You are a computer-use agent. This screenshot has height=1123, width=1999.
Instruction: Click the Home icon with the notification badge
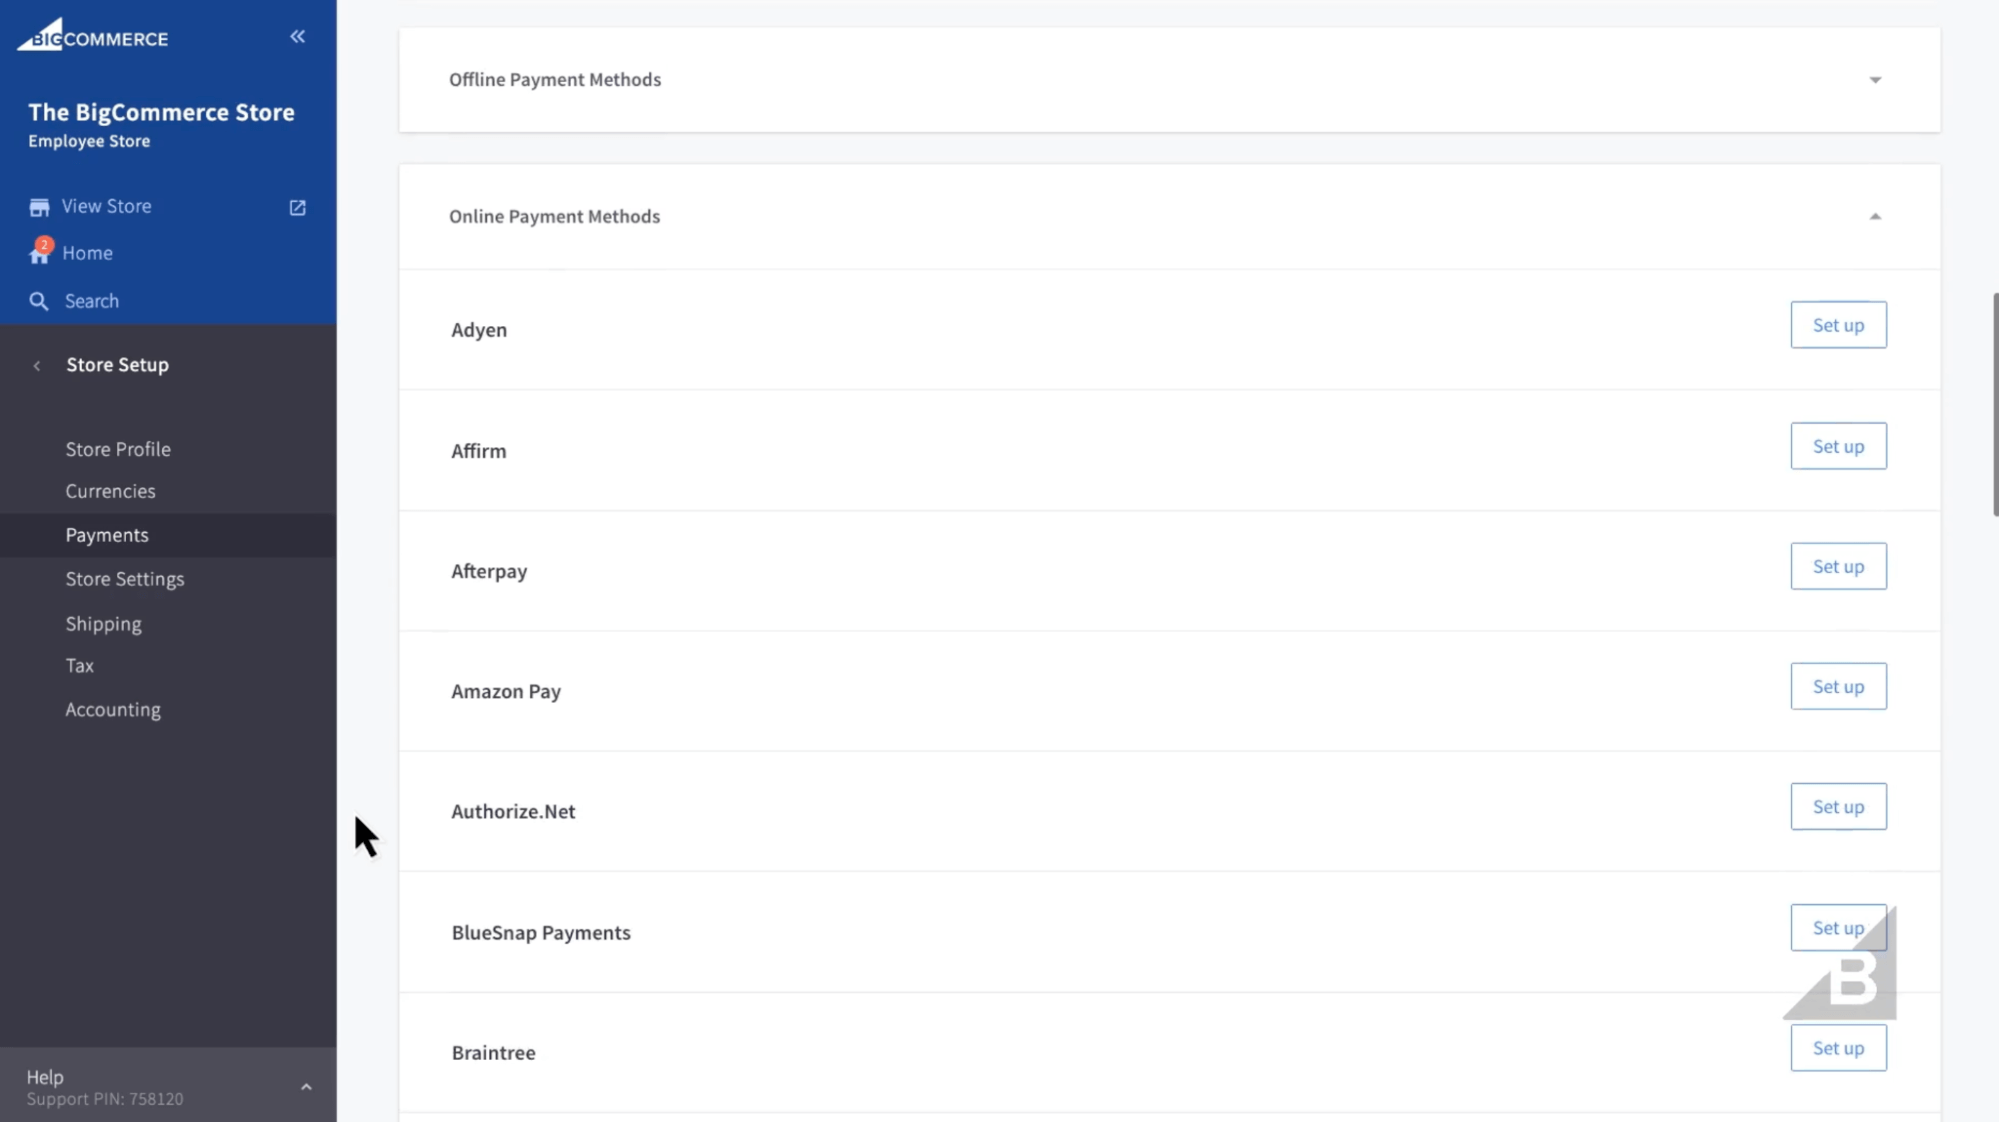tap(40, 252)
